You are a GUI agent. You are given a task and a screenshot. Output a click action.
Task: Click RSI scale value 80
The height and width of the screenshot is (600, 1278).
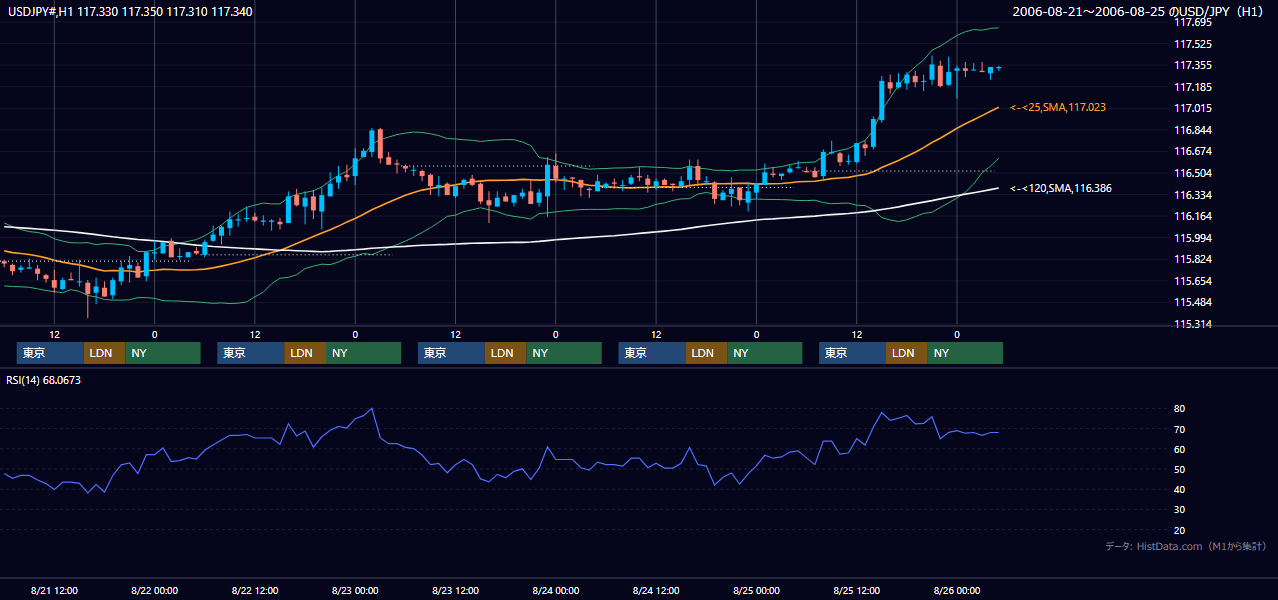(x=1179, y=409)
